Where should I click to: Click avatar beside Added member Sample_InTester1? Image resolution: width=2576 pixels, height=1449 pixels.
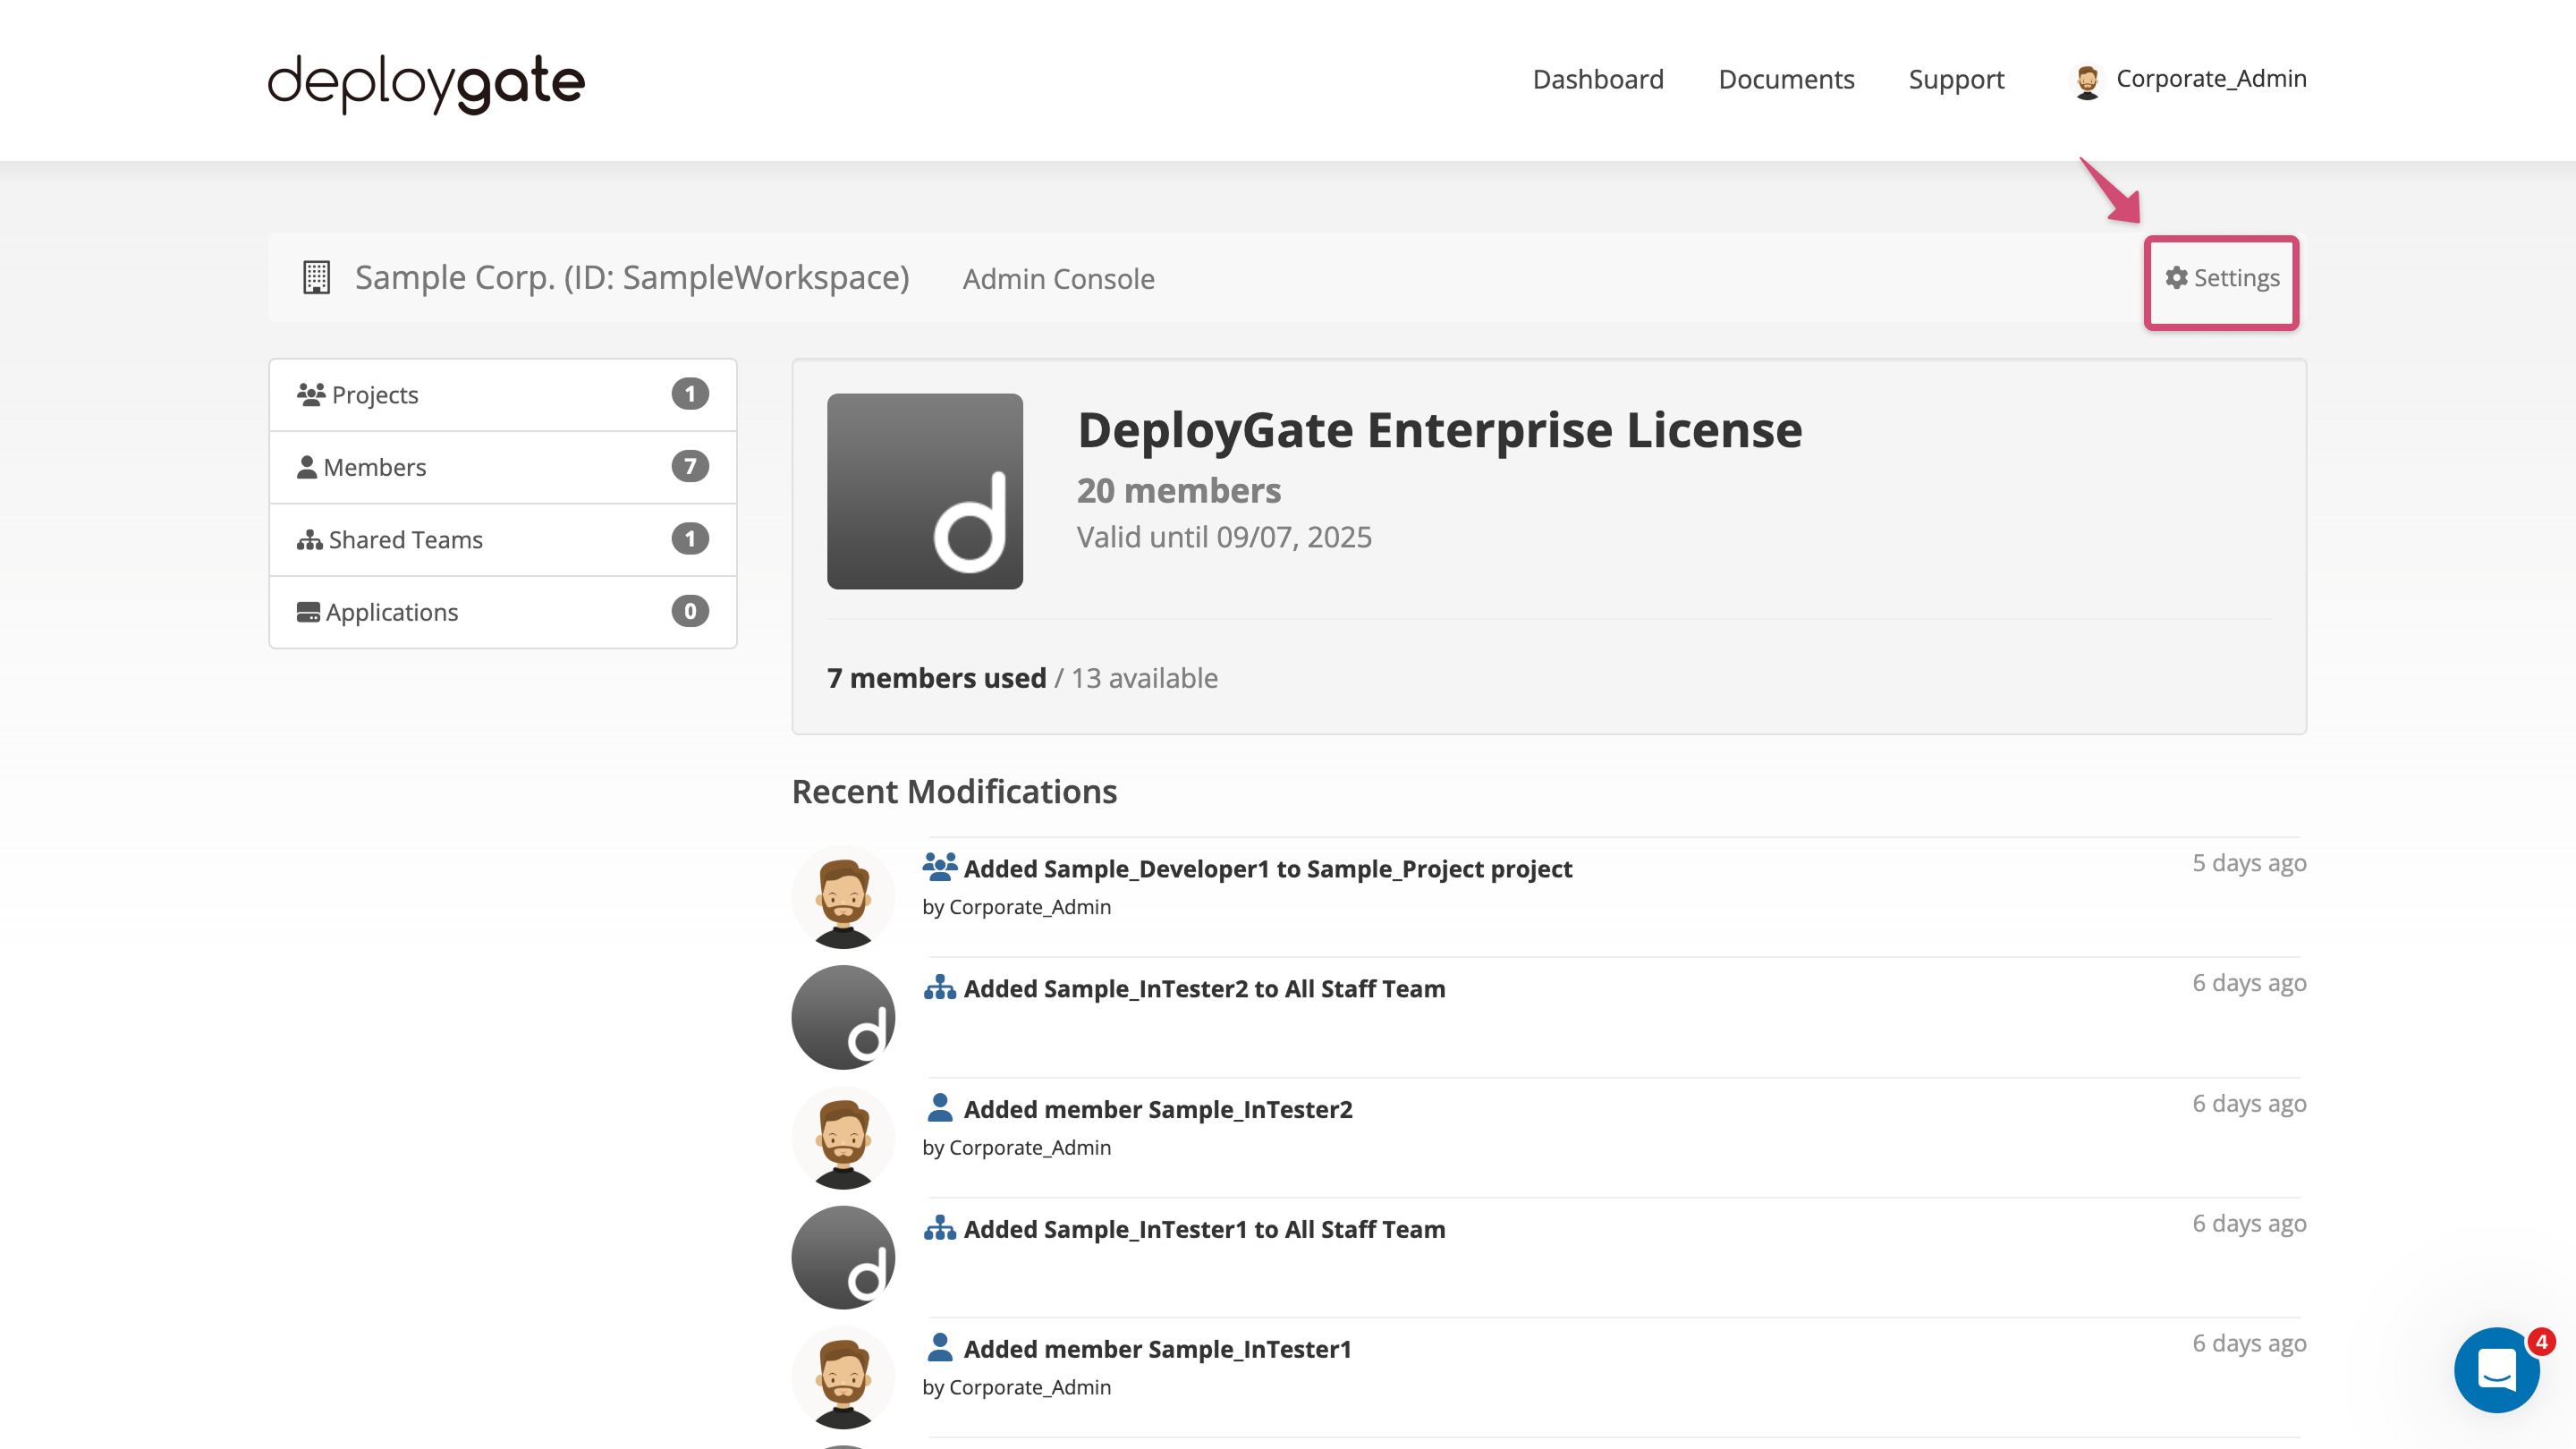(843, 1378)
